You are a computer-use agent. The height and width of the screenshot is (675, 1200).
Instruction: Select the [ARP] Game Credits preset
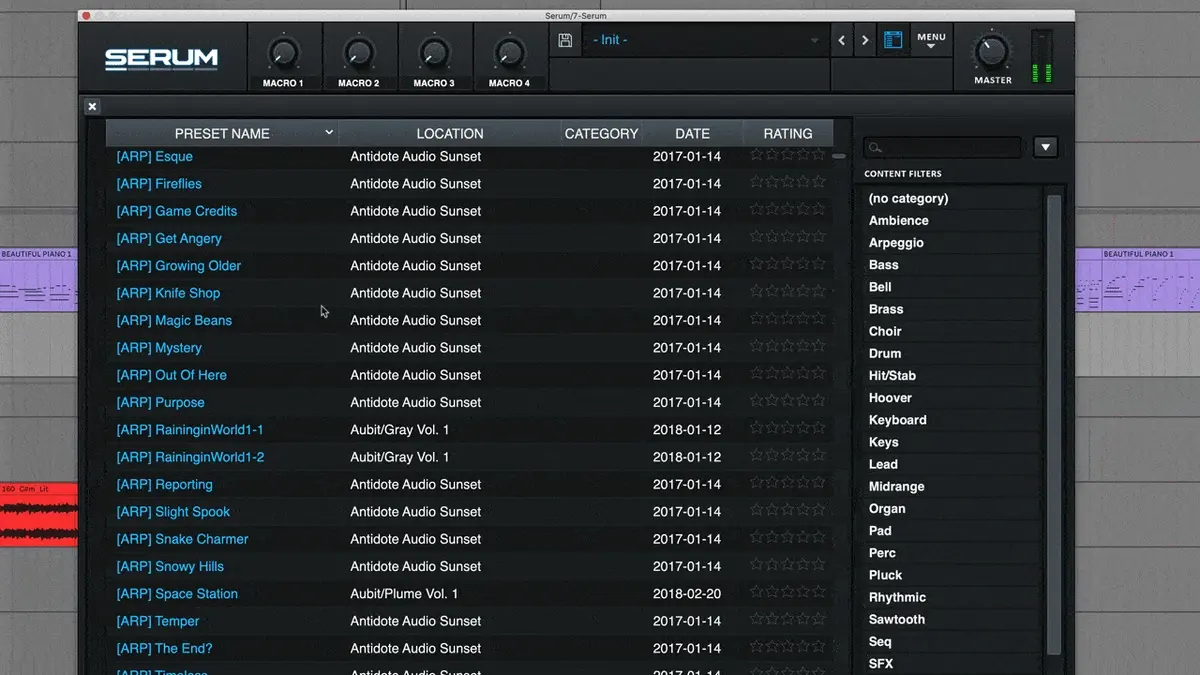point(177,211)
